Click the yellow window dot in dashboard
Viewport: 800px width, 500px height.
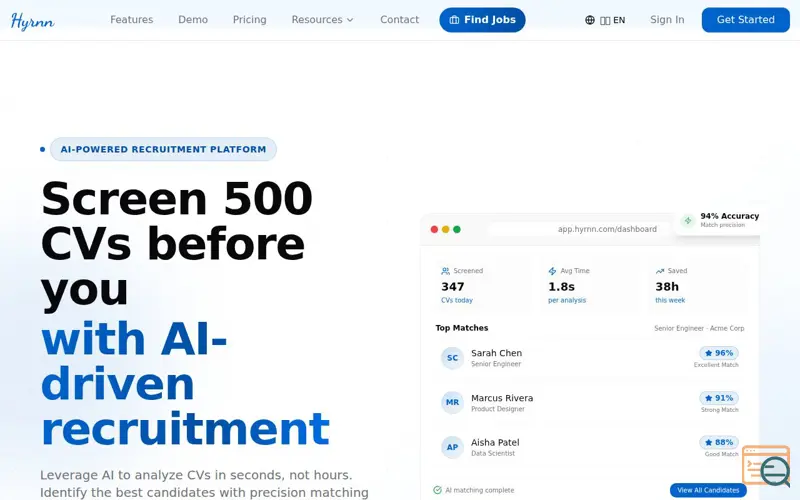click(x=445, y=230)
